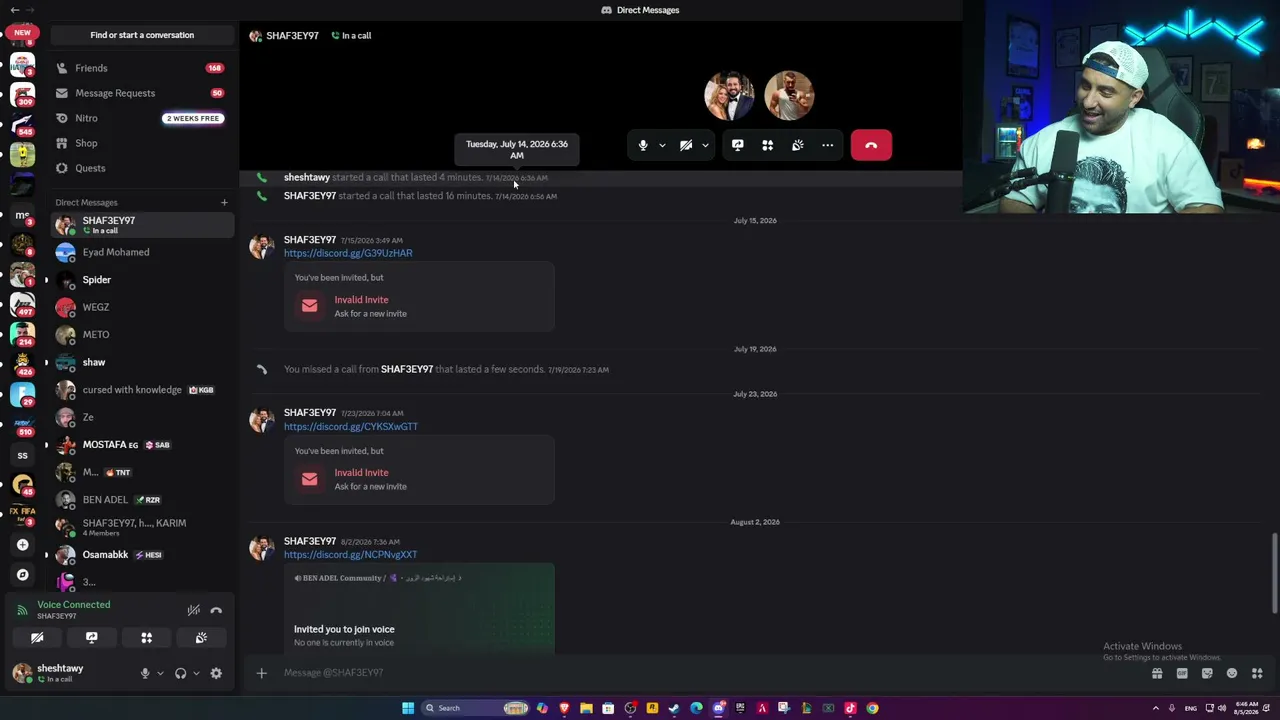Open cursed with knowledge direct message
This screenshot has height=720, width=1280.
pyautogui.click(x=142, y=390)
